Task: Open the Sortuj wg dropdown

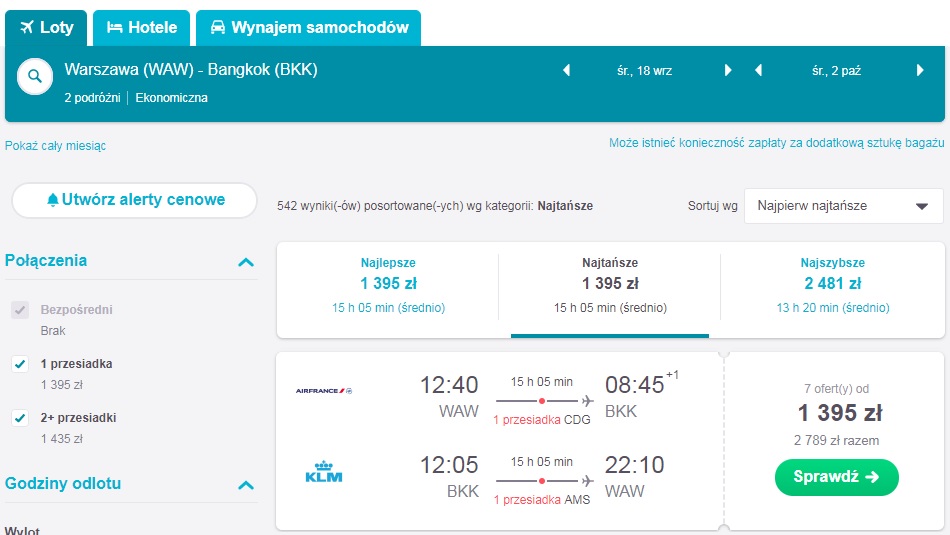Action: pos(843,206)
